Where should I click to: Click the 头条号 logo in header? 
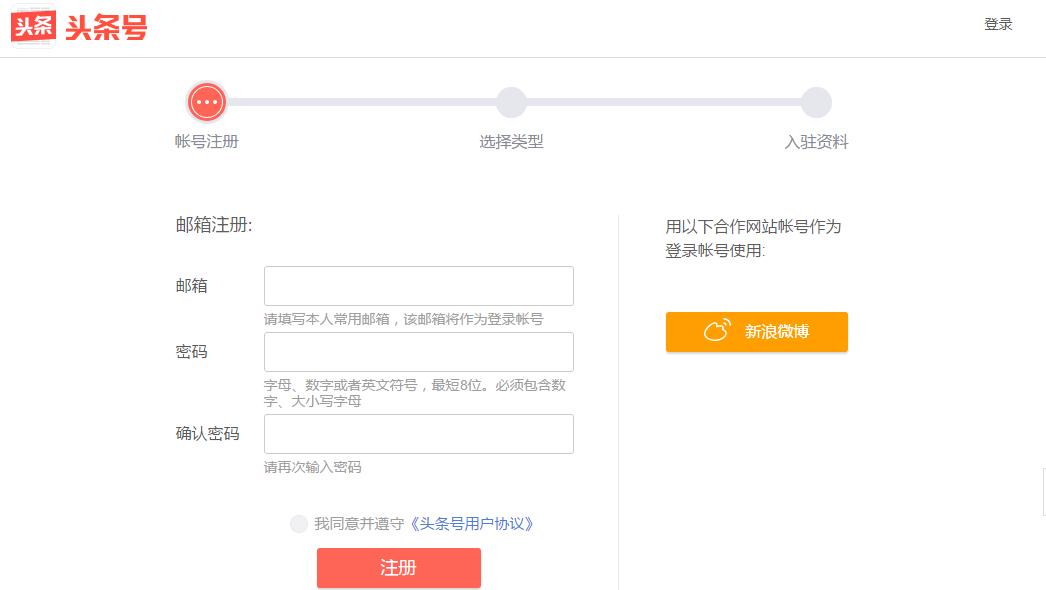pyautogui.click(x=79, y=27)
